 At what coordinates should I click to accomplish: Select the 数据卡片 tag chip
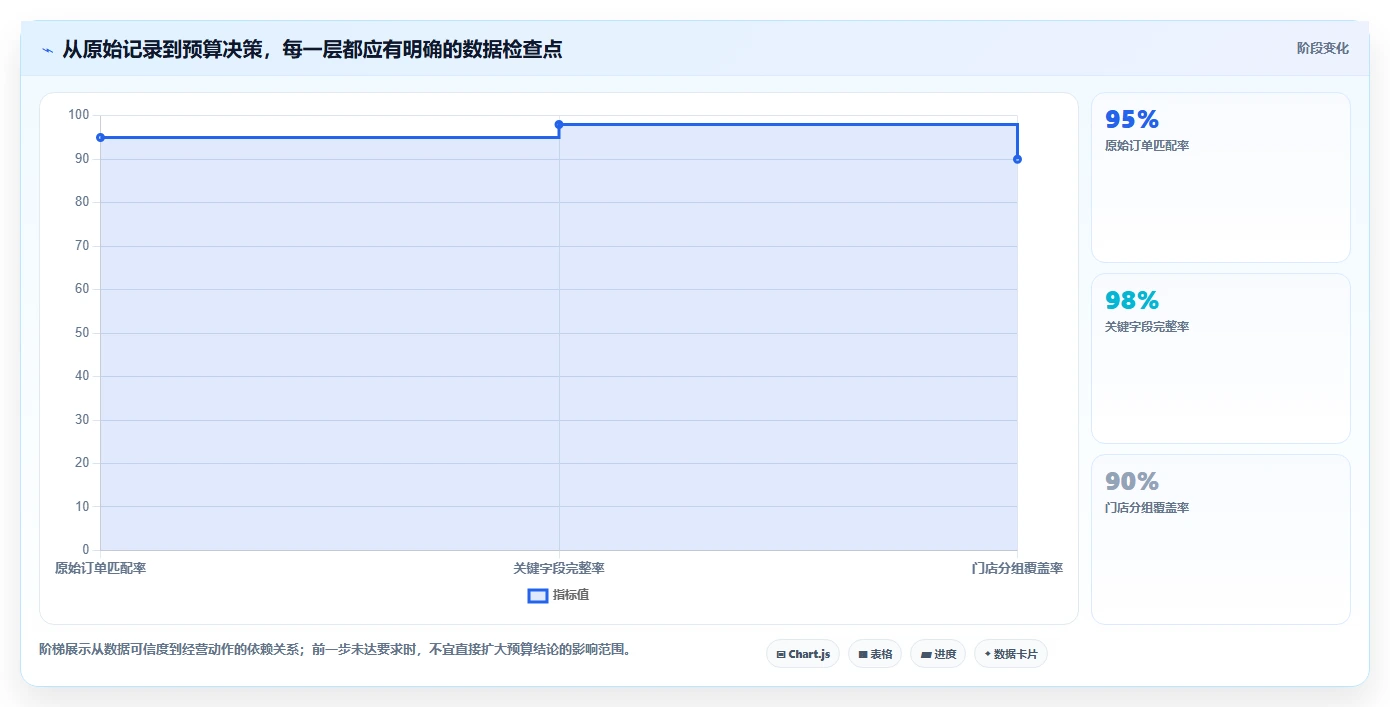(1011, 654)
